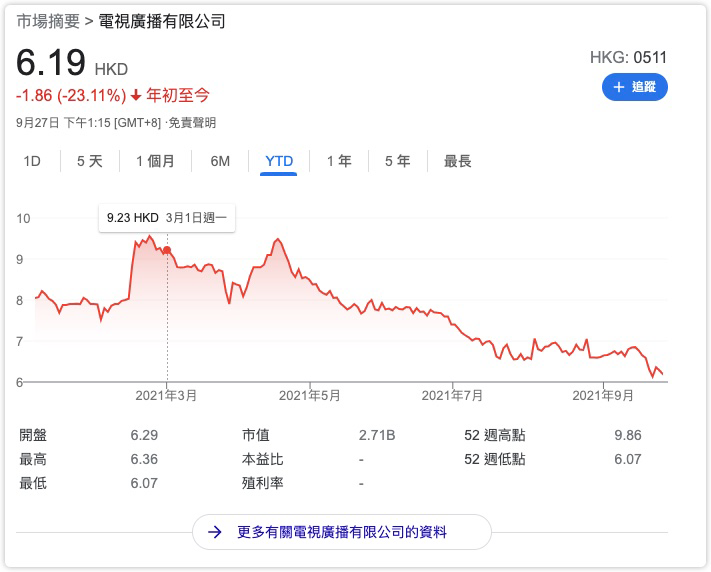Image resolution: width=711 pixels, height=572 pixels.
Task: Click the 殖利率 label
Action: [263, 483]
